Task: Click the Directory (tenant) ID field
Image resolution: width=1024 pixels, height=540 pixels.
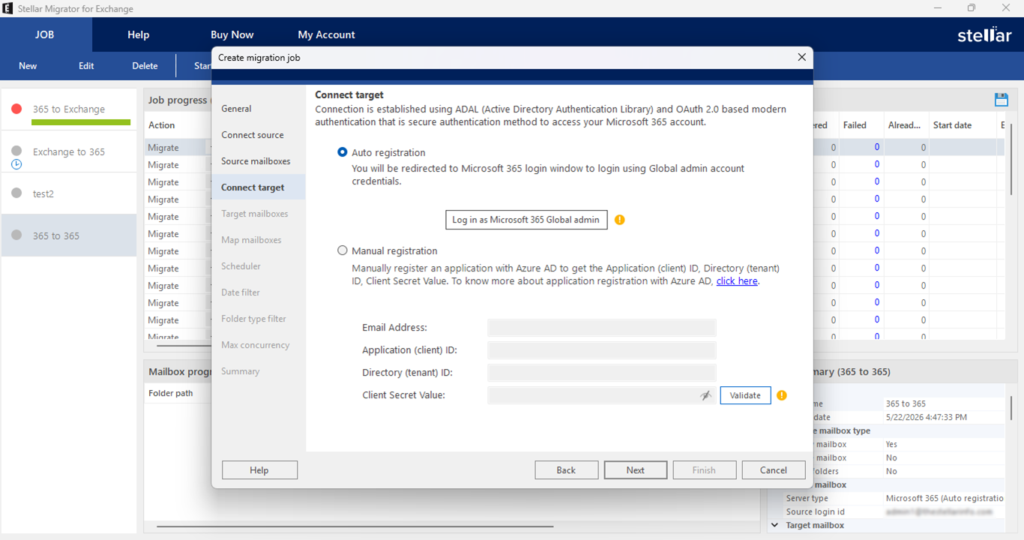Action: point(601,373)
